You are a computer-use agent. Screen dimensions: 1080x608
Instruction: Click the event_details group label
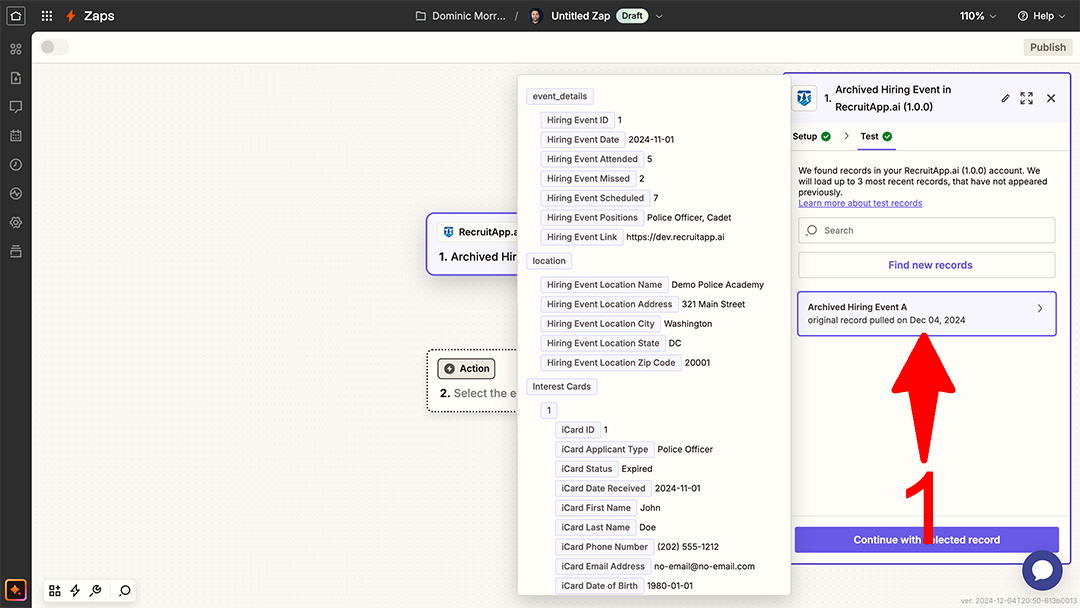[x=559, y=96]
